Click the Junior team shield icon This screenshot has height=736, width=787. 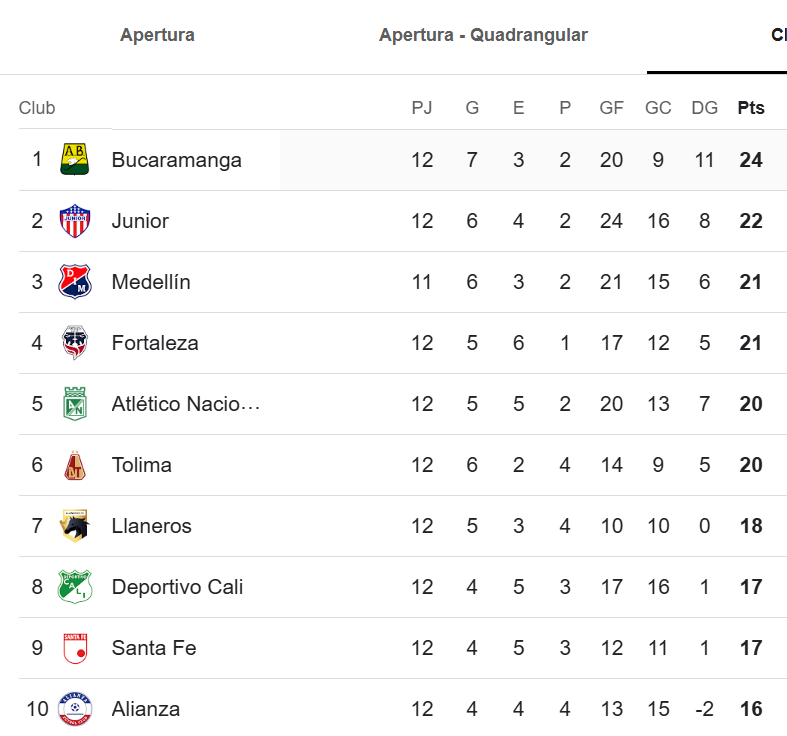[75, 221]
